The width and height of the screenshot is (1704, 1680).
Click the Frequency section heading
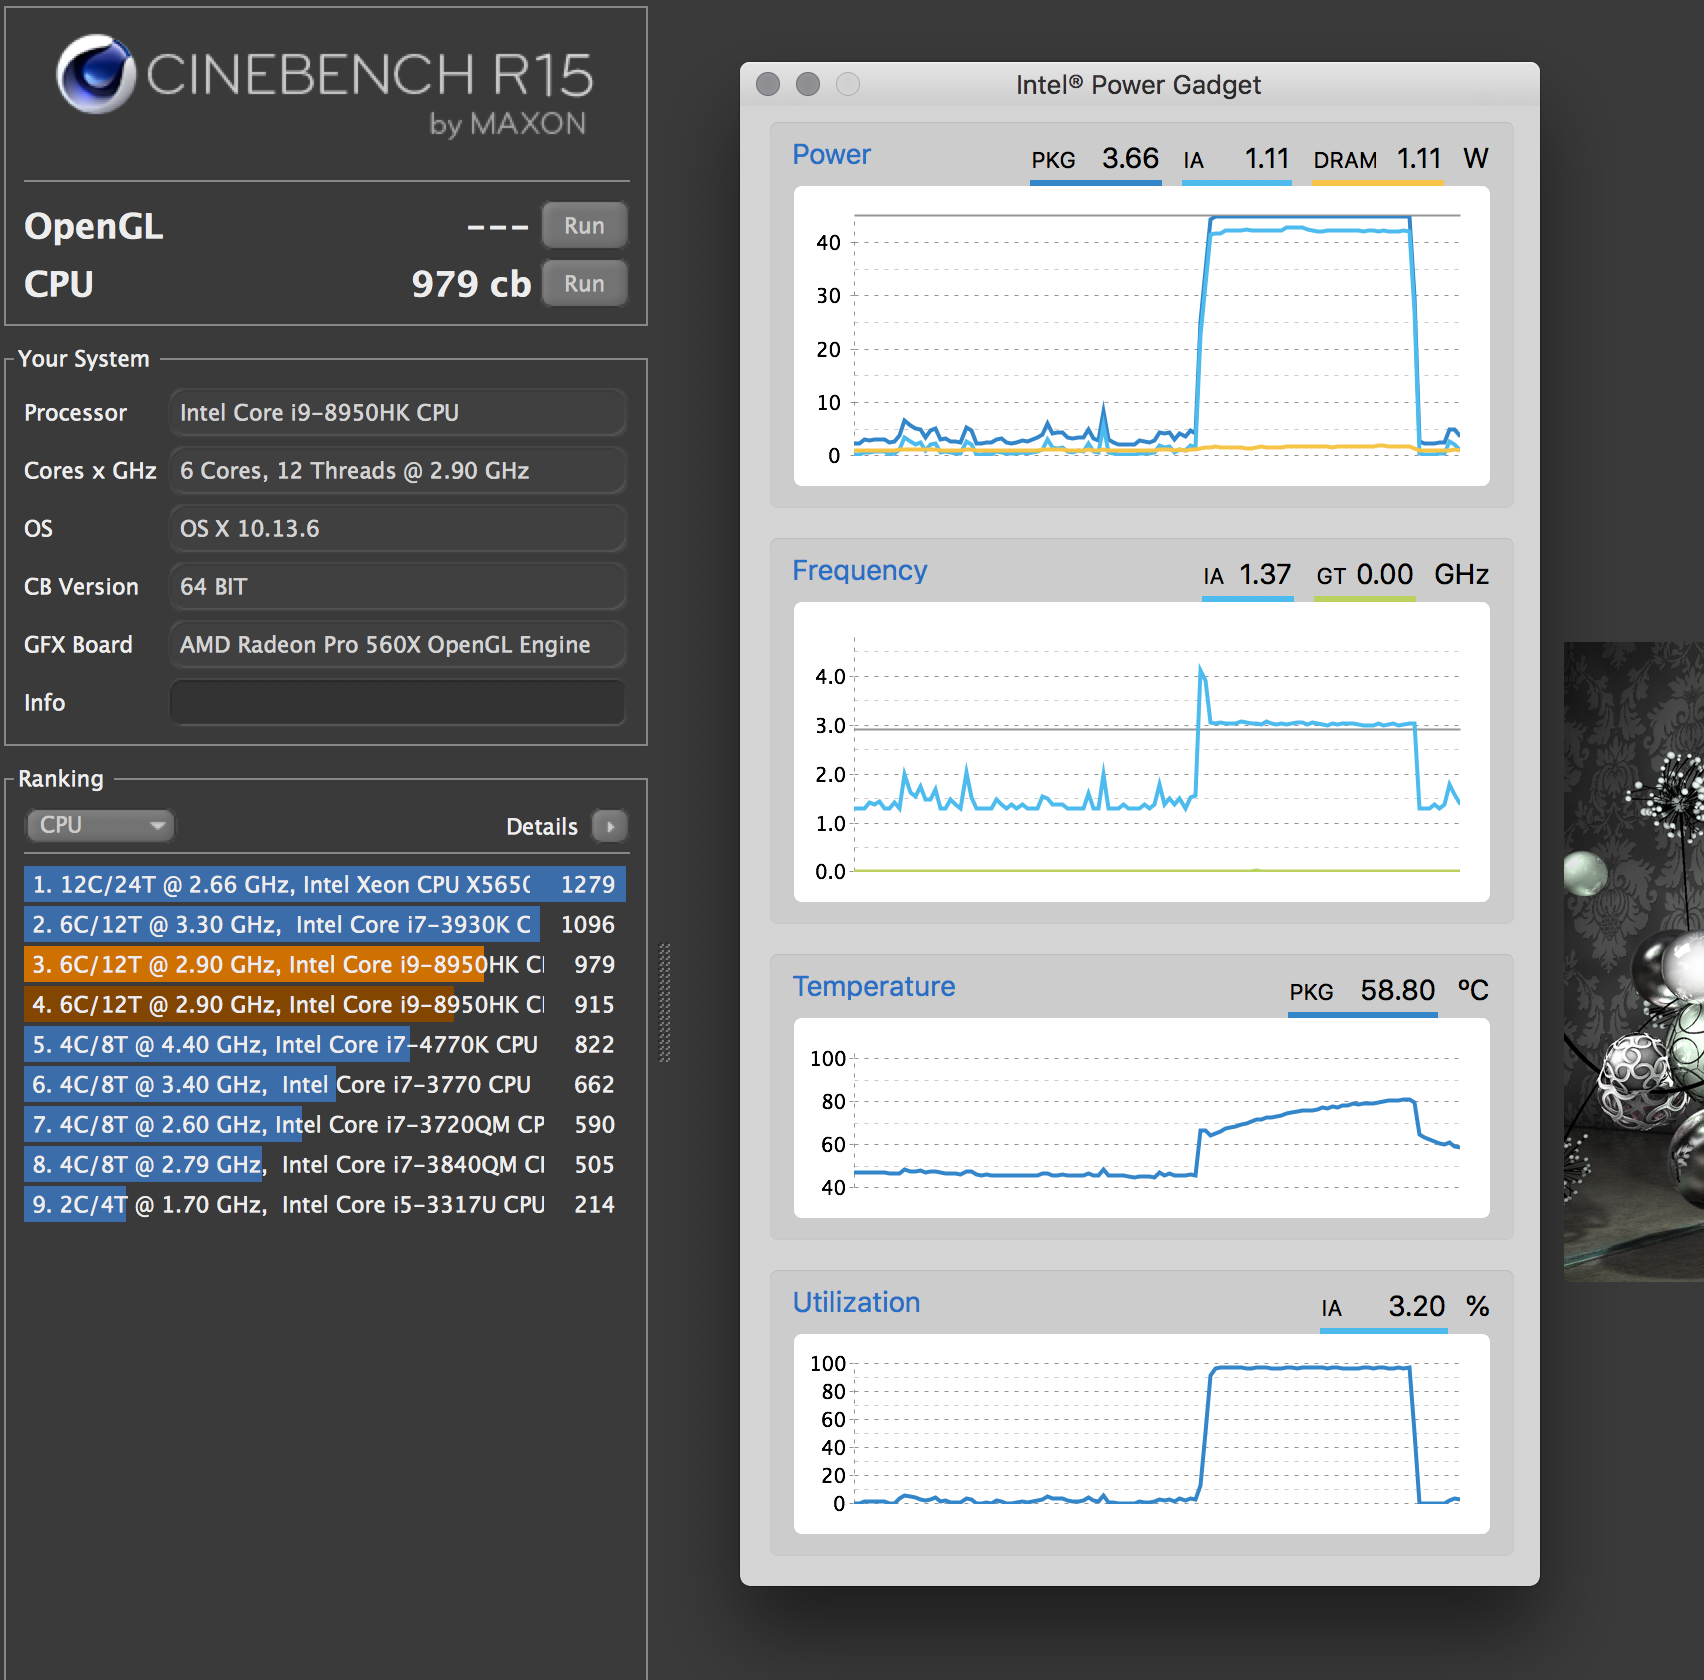click(x=860, y=570)
